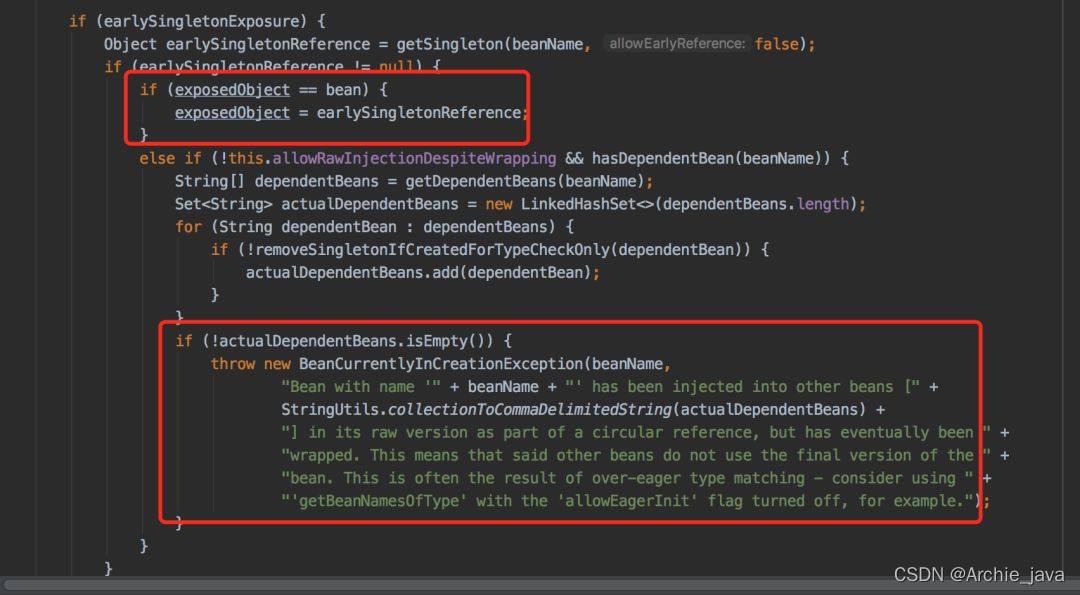
Task: Click 'removeSingletonIfCreatedForTypeCheckOnly' method call
Action: 433,249
